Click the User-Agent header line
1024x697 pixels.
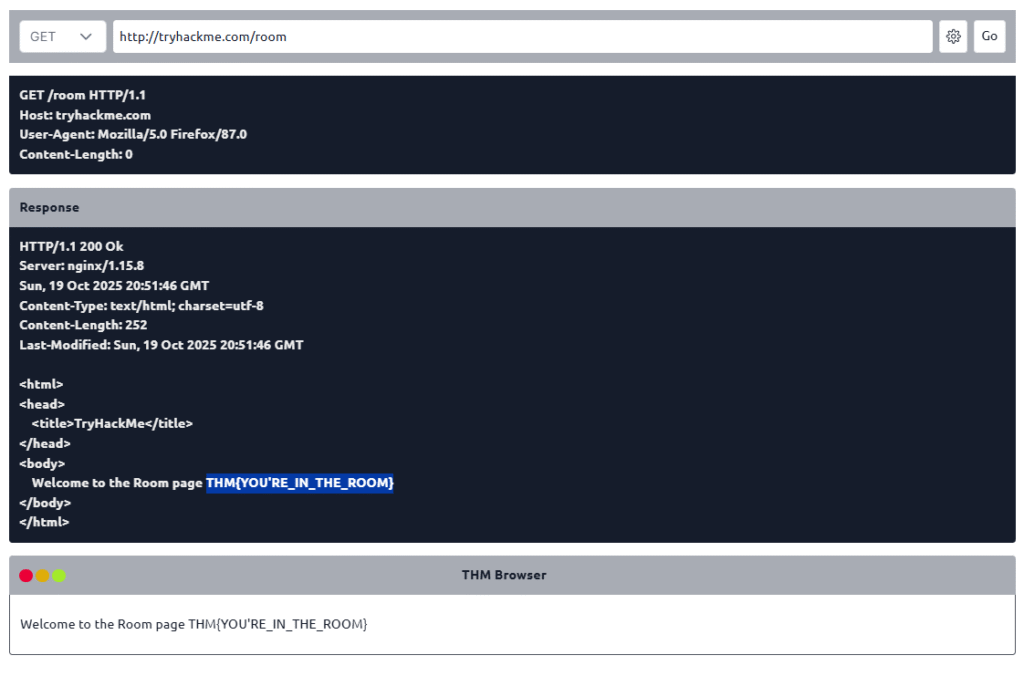[x=133, y=134]
